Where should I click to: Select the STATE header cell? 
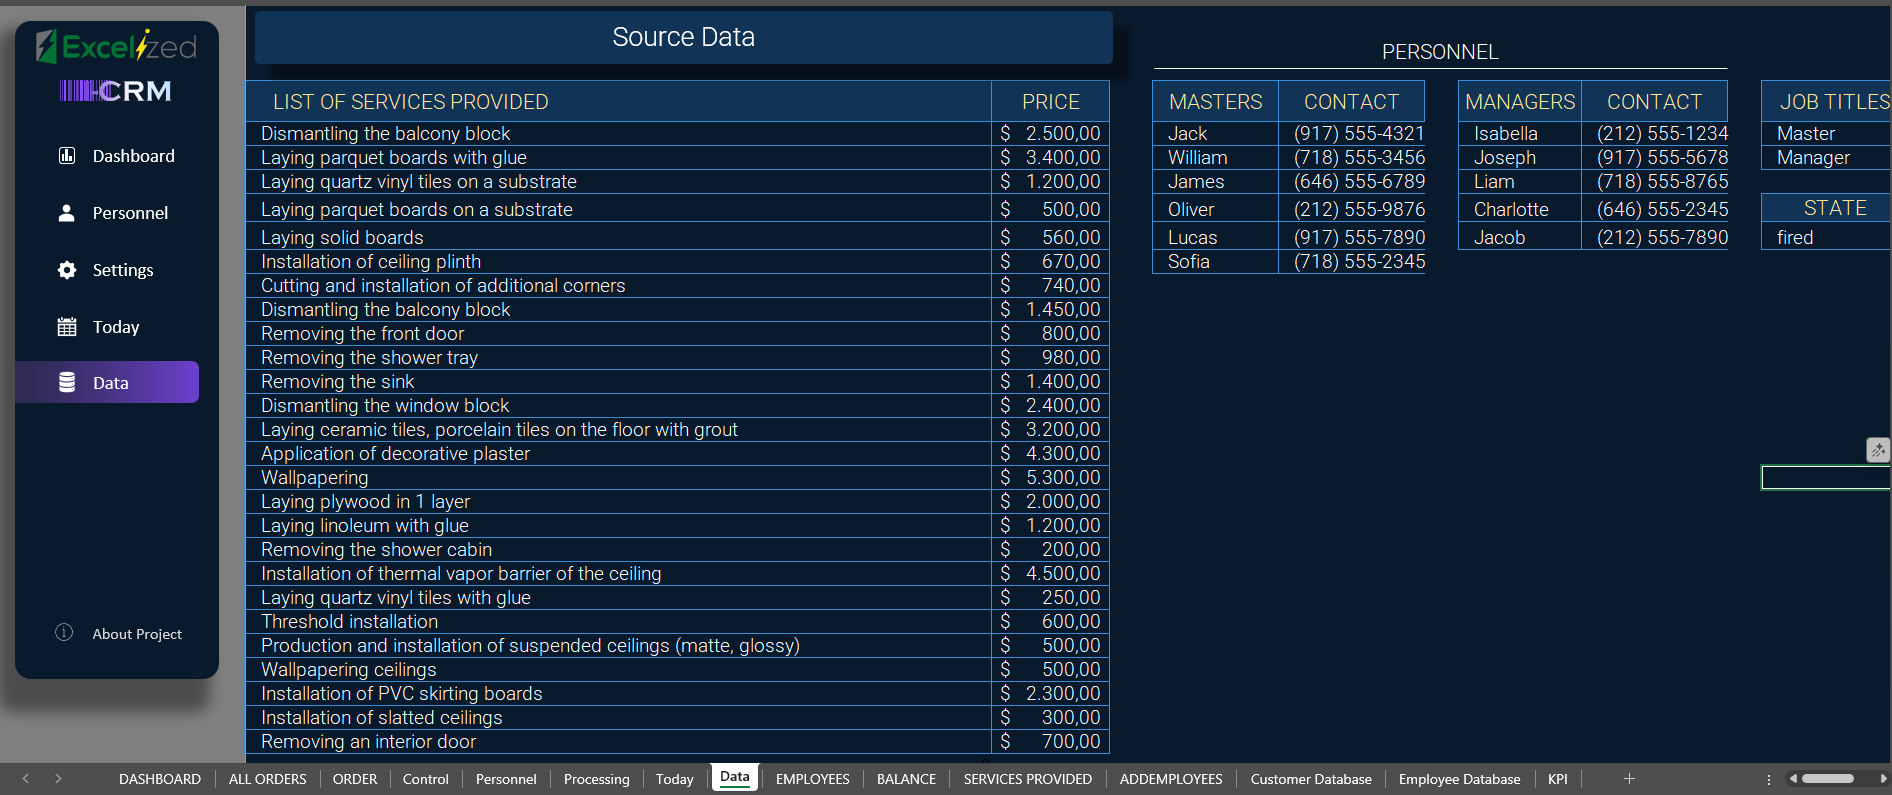coord(1826,208)
